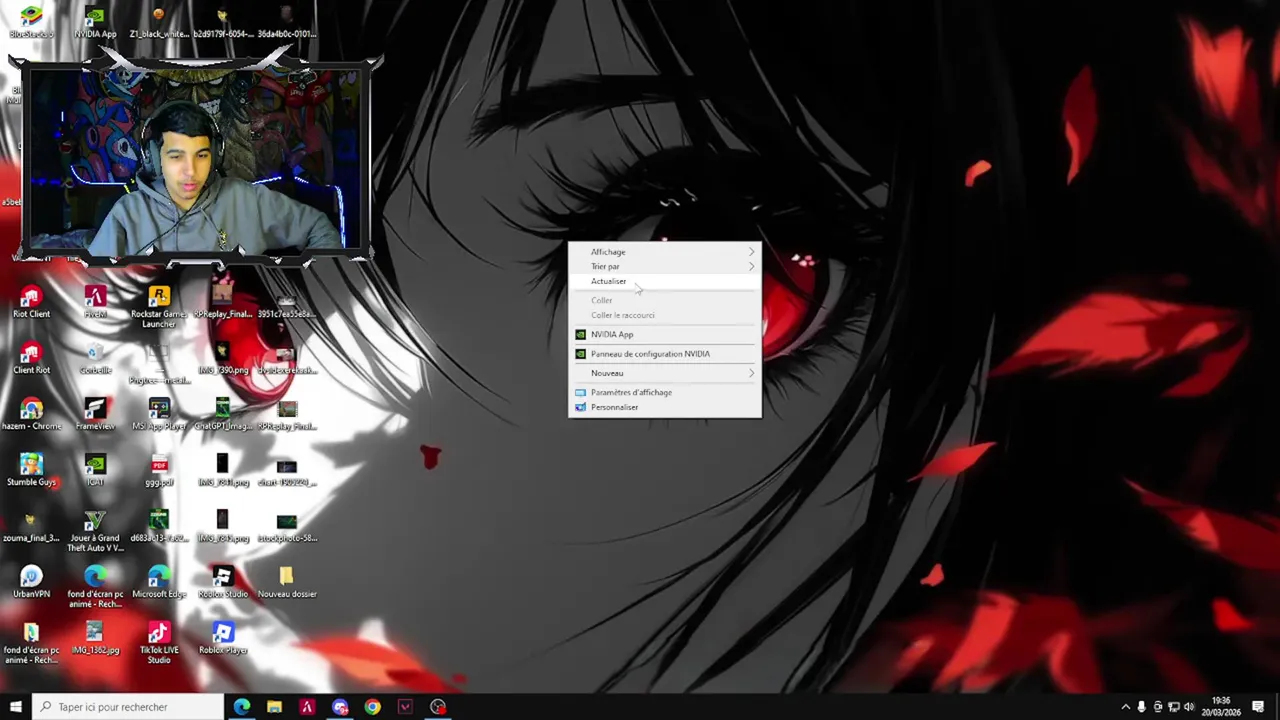The width and height of the screenshot is (1280, 720).
Task: Select the ggg.pdf file on desktop
Action: 159,470
